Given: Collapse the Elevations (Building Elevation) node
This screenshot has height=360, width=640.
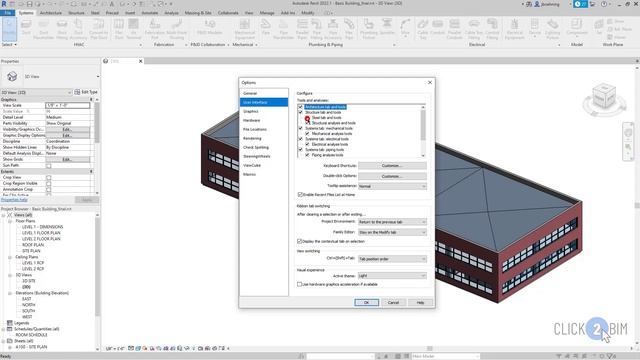Looking at the screenshot, I should [10, 293].
